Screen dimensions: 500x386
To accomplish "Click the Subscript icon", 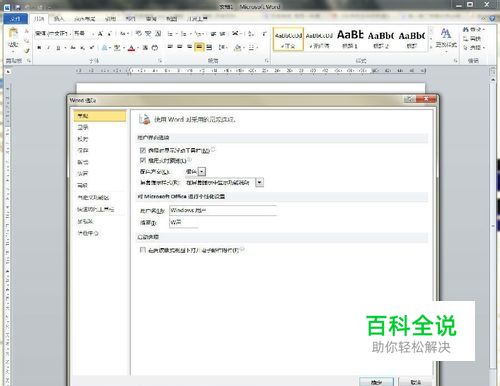I will (x=83, y=48).
